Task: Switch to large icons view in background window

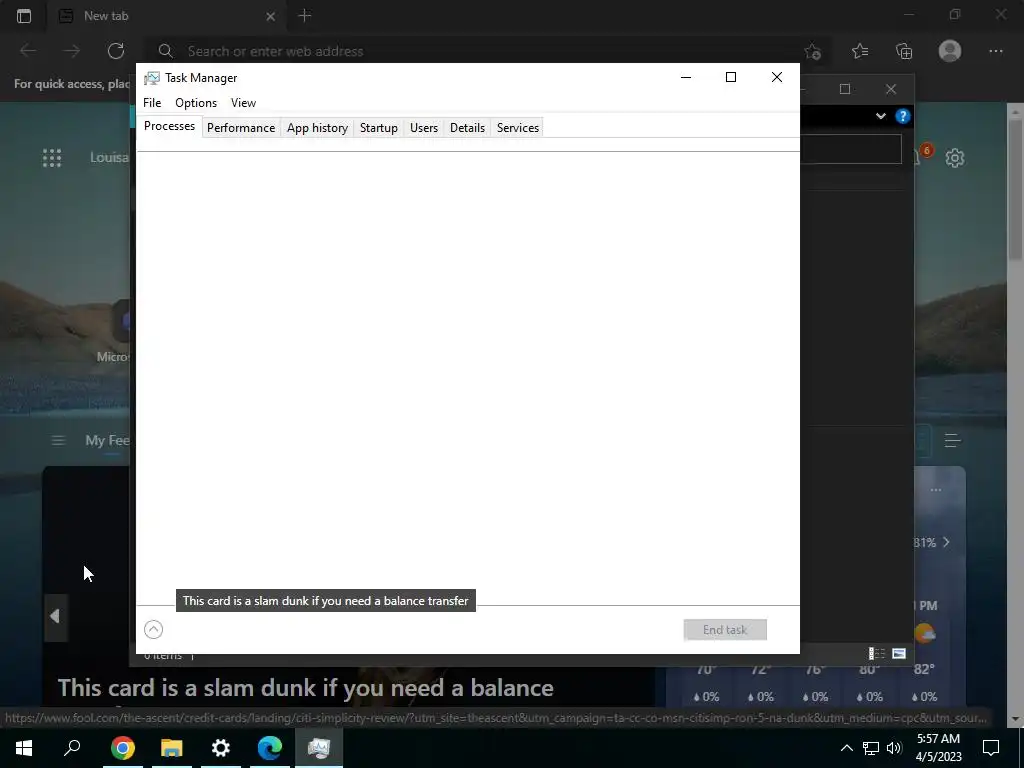Action: pyautogui.click(x=899, y=653)
